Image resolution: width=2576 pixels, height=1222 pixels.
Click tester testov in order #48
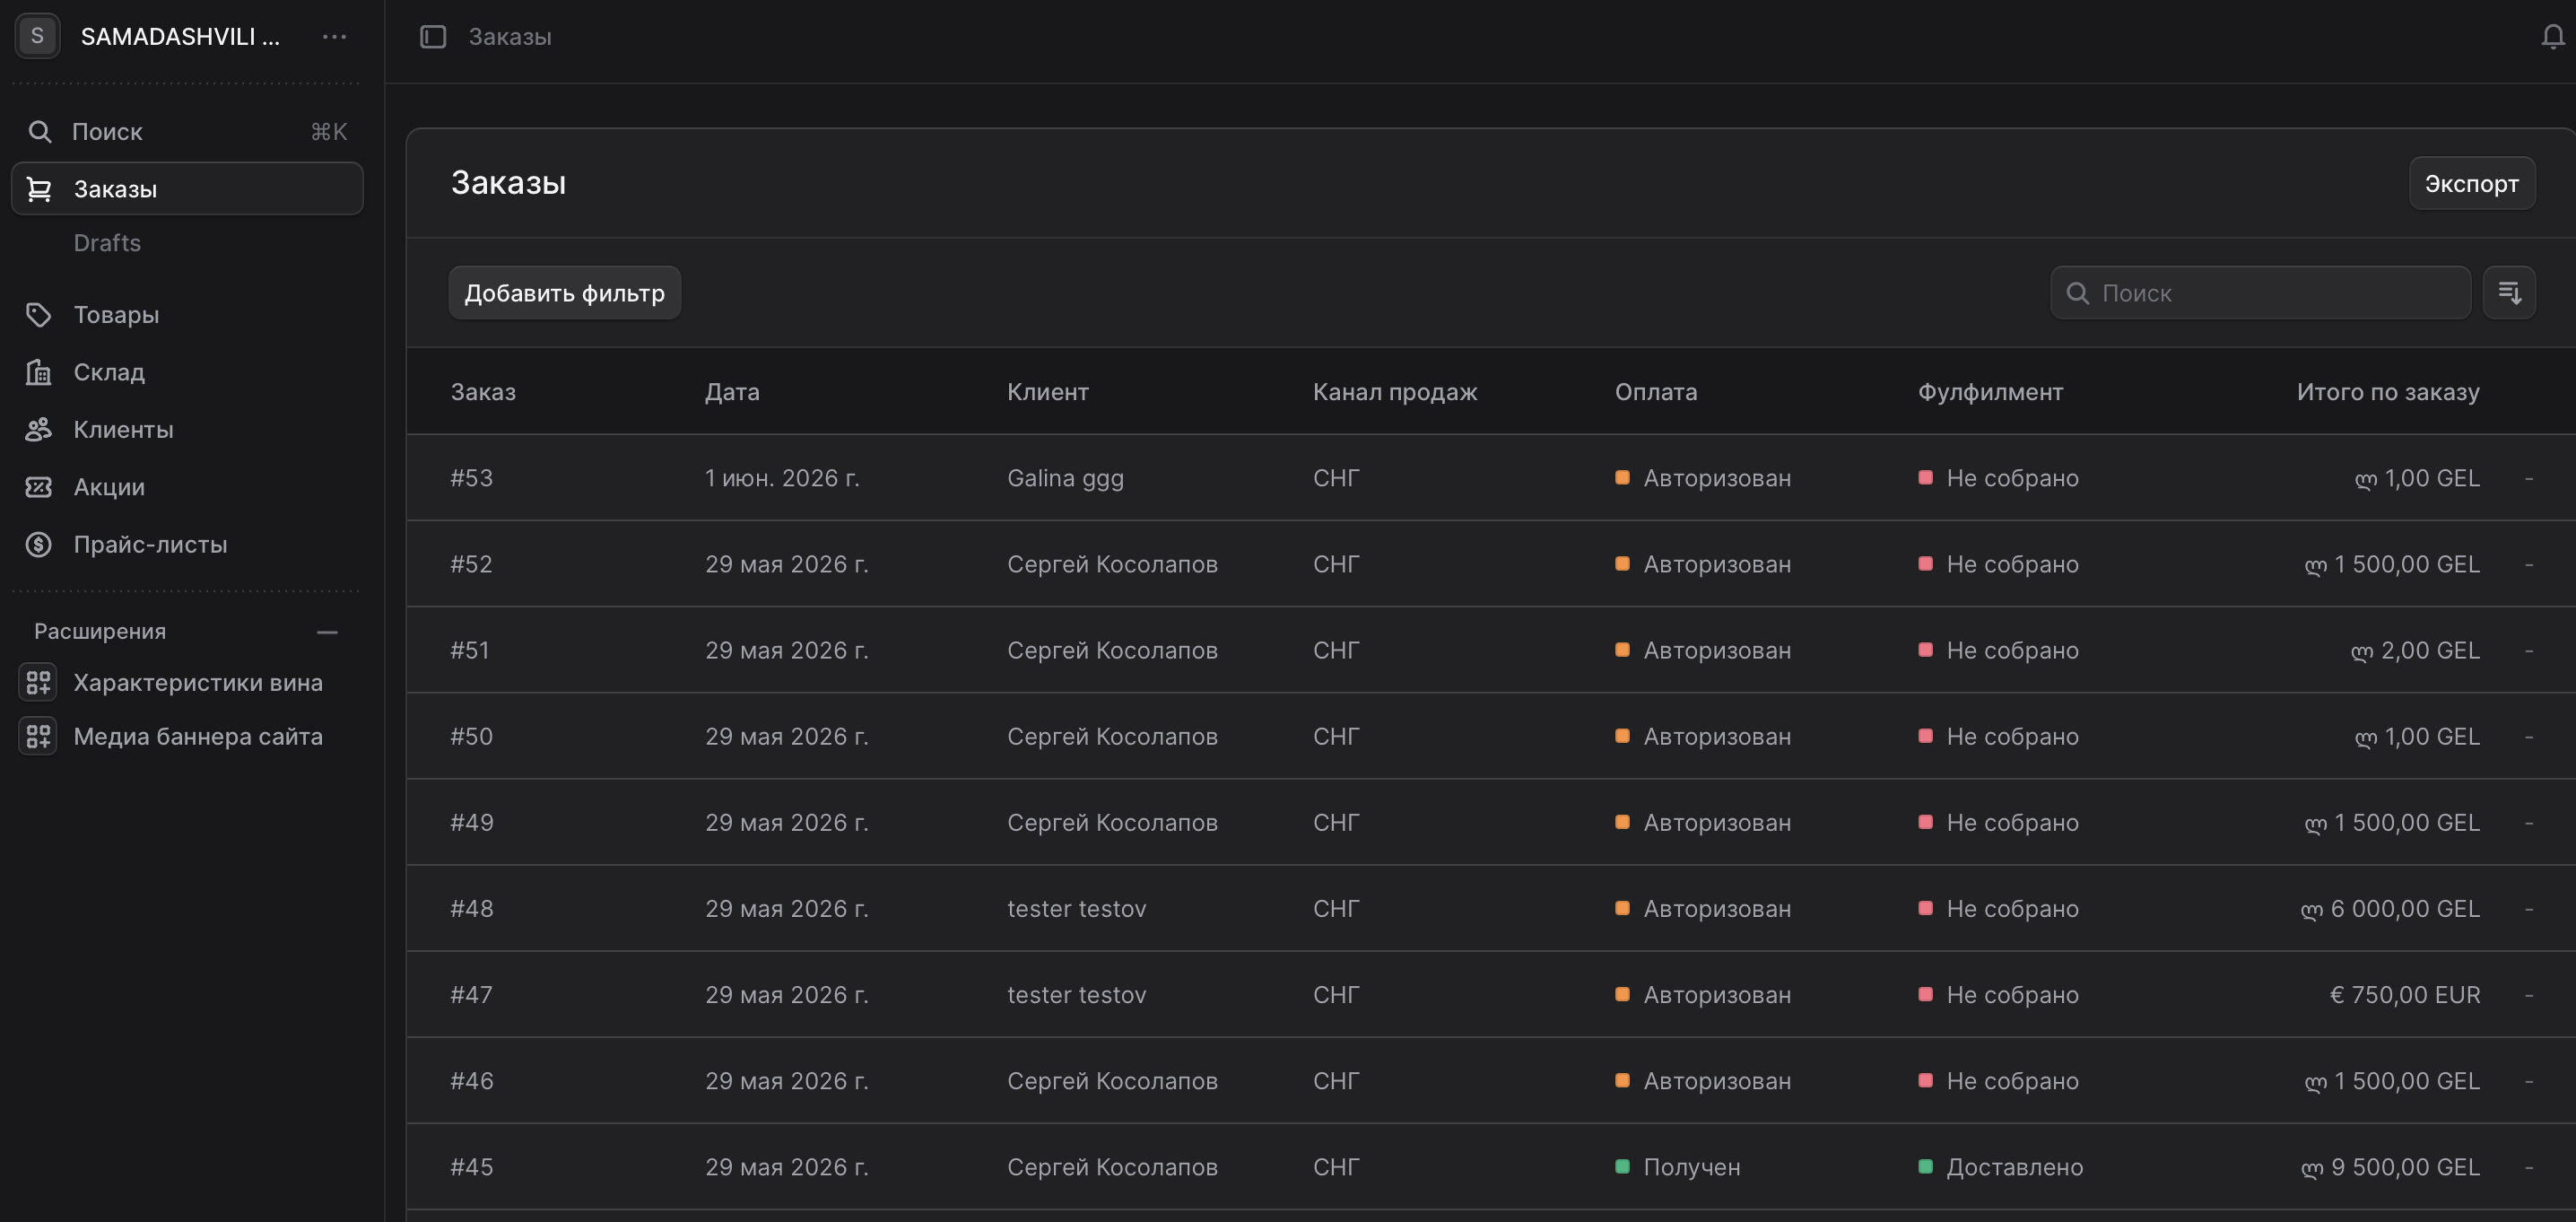tap(1076, 908)
